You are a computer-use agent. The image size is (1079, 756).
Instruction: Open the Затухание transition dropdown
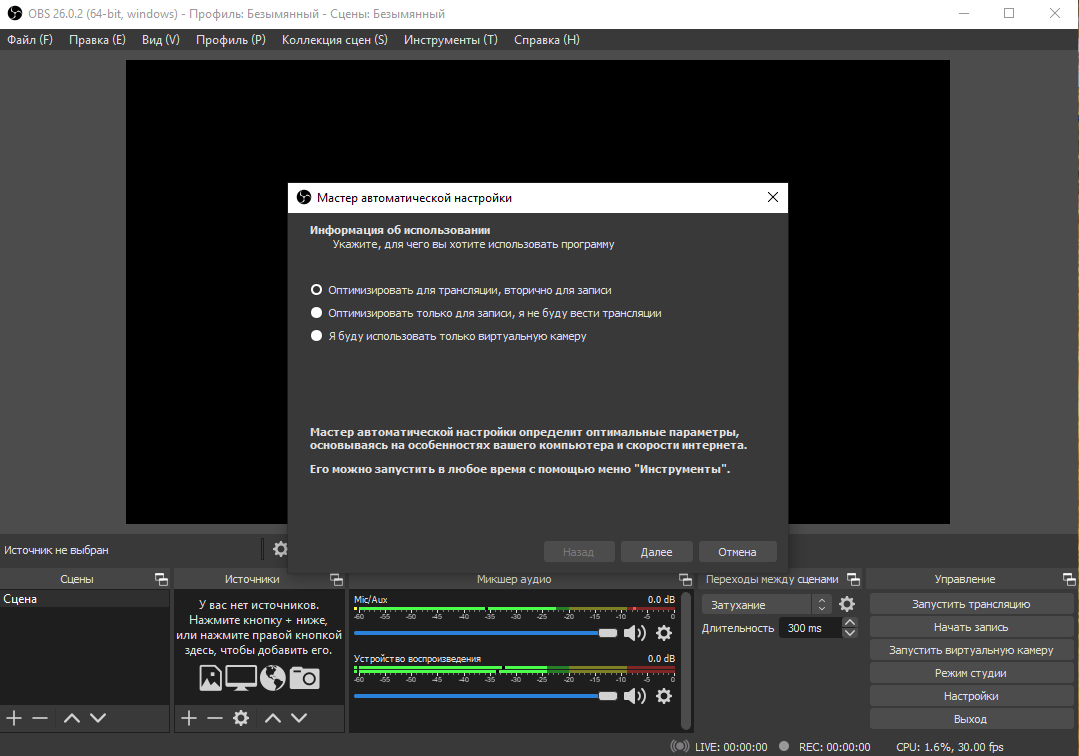click(767, 605)
